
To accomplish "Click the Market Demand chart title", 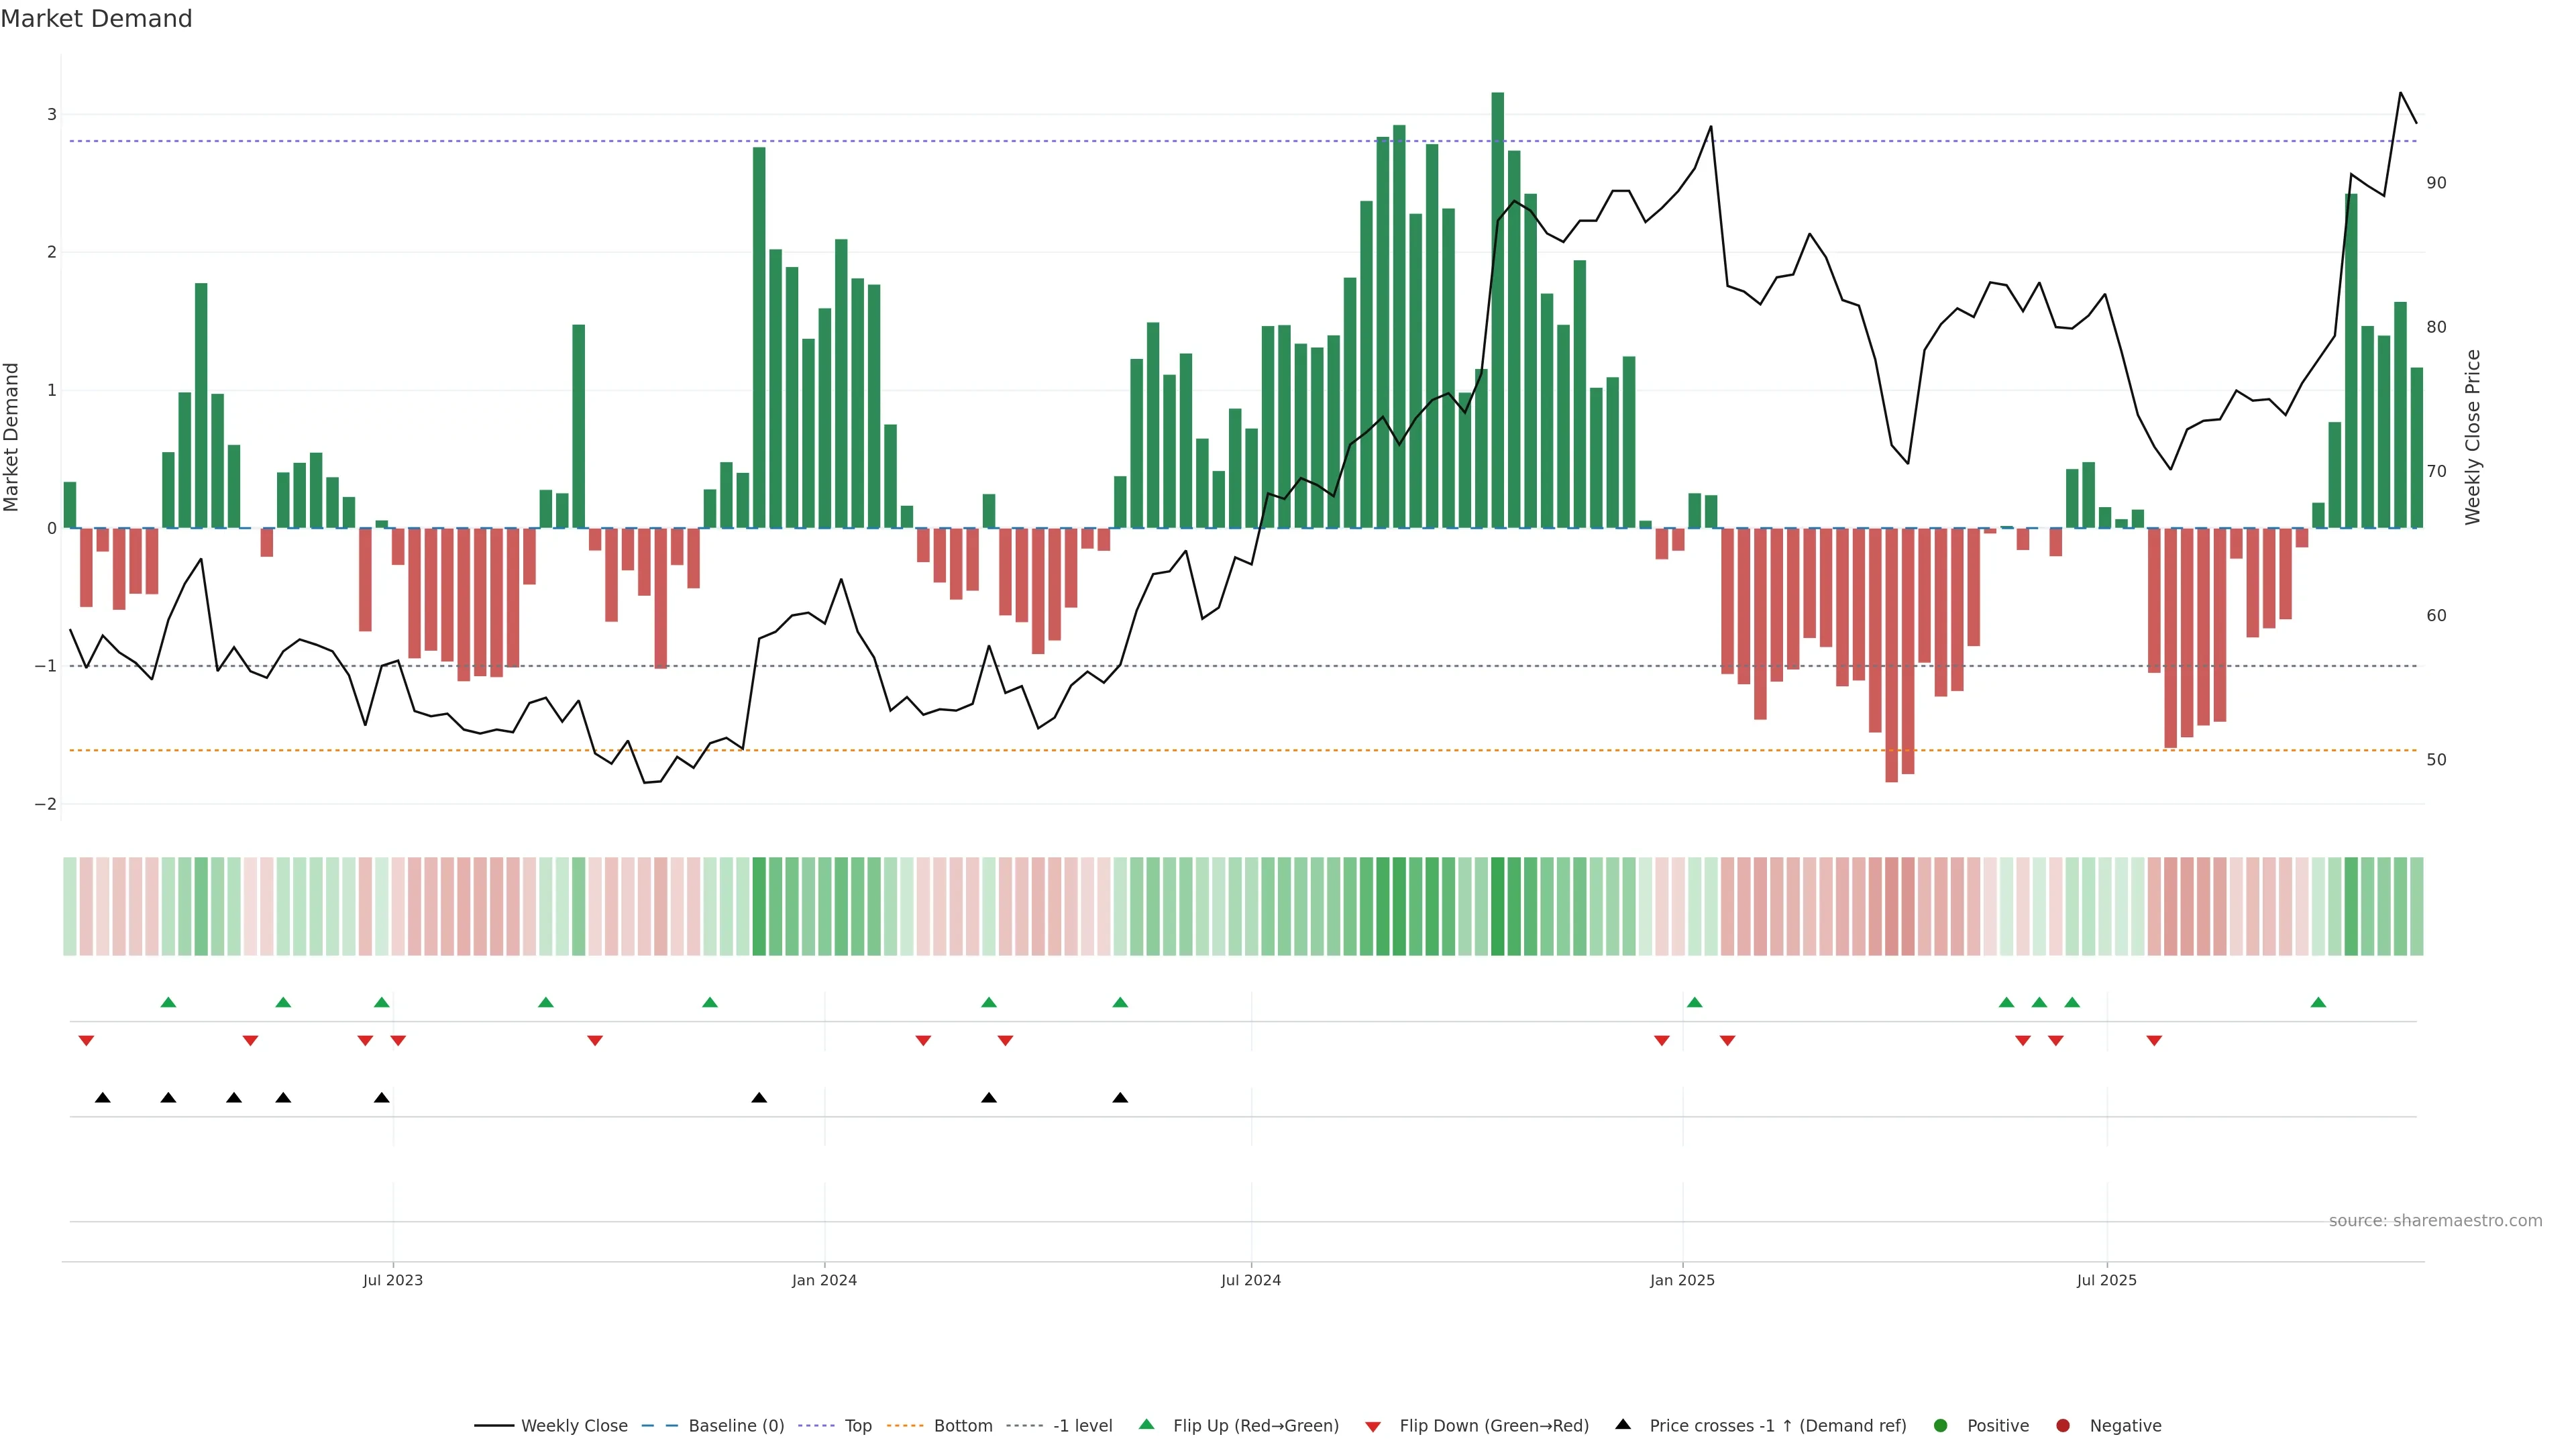I will [x=96, y=19].
